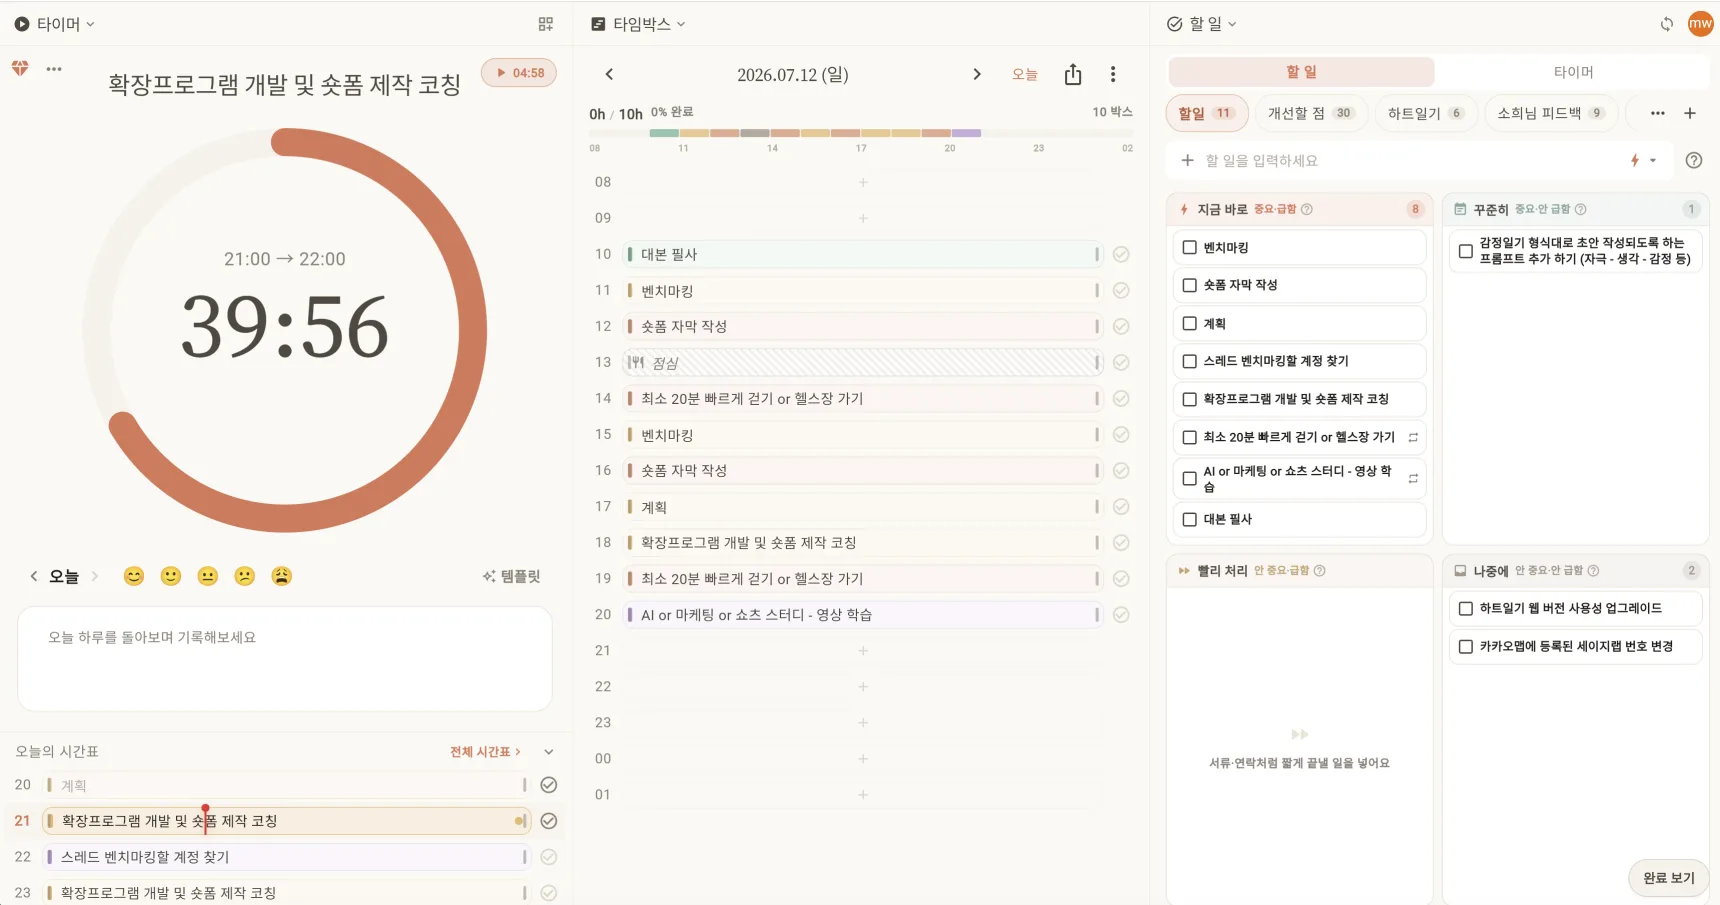The width and height of the screenshot is (1720, 905).
Task: Open the mw profile avatar
Action: point(1701,24)
